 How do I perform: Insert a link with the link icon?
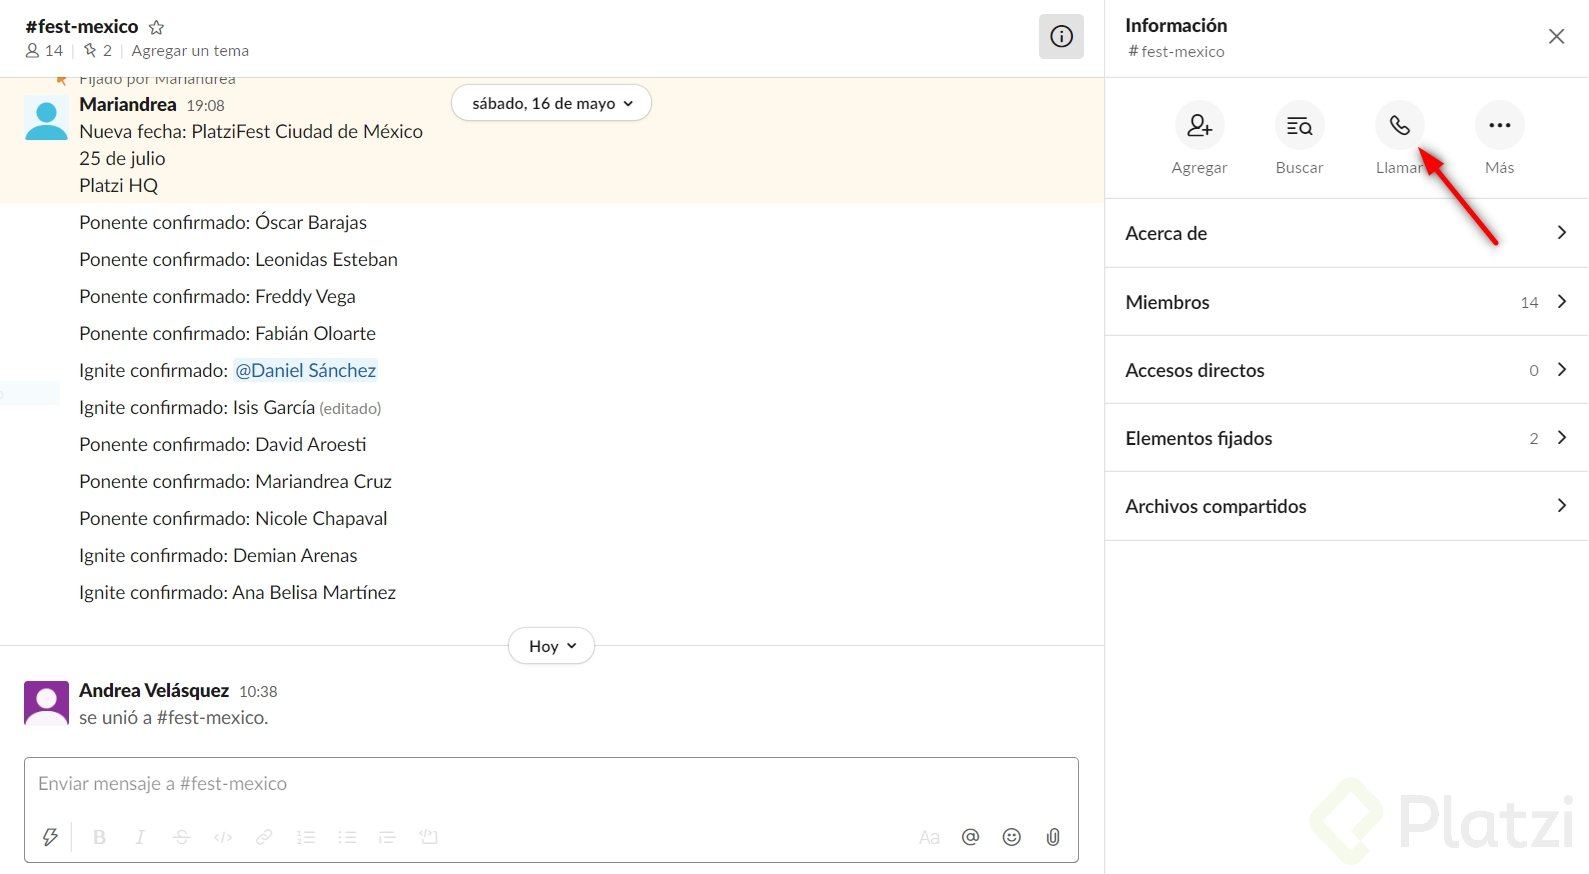pyautogui.click(x=264, y=837)
